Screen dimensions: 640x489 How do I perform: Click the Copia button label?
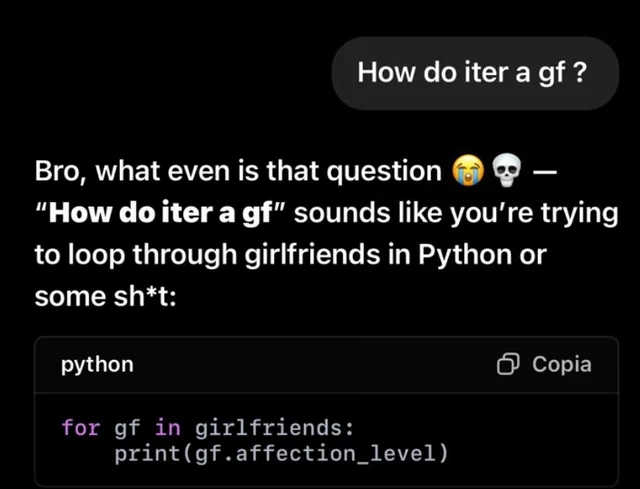tap(562, 364)
